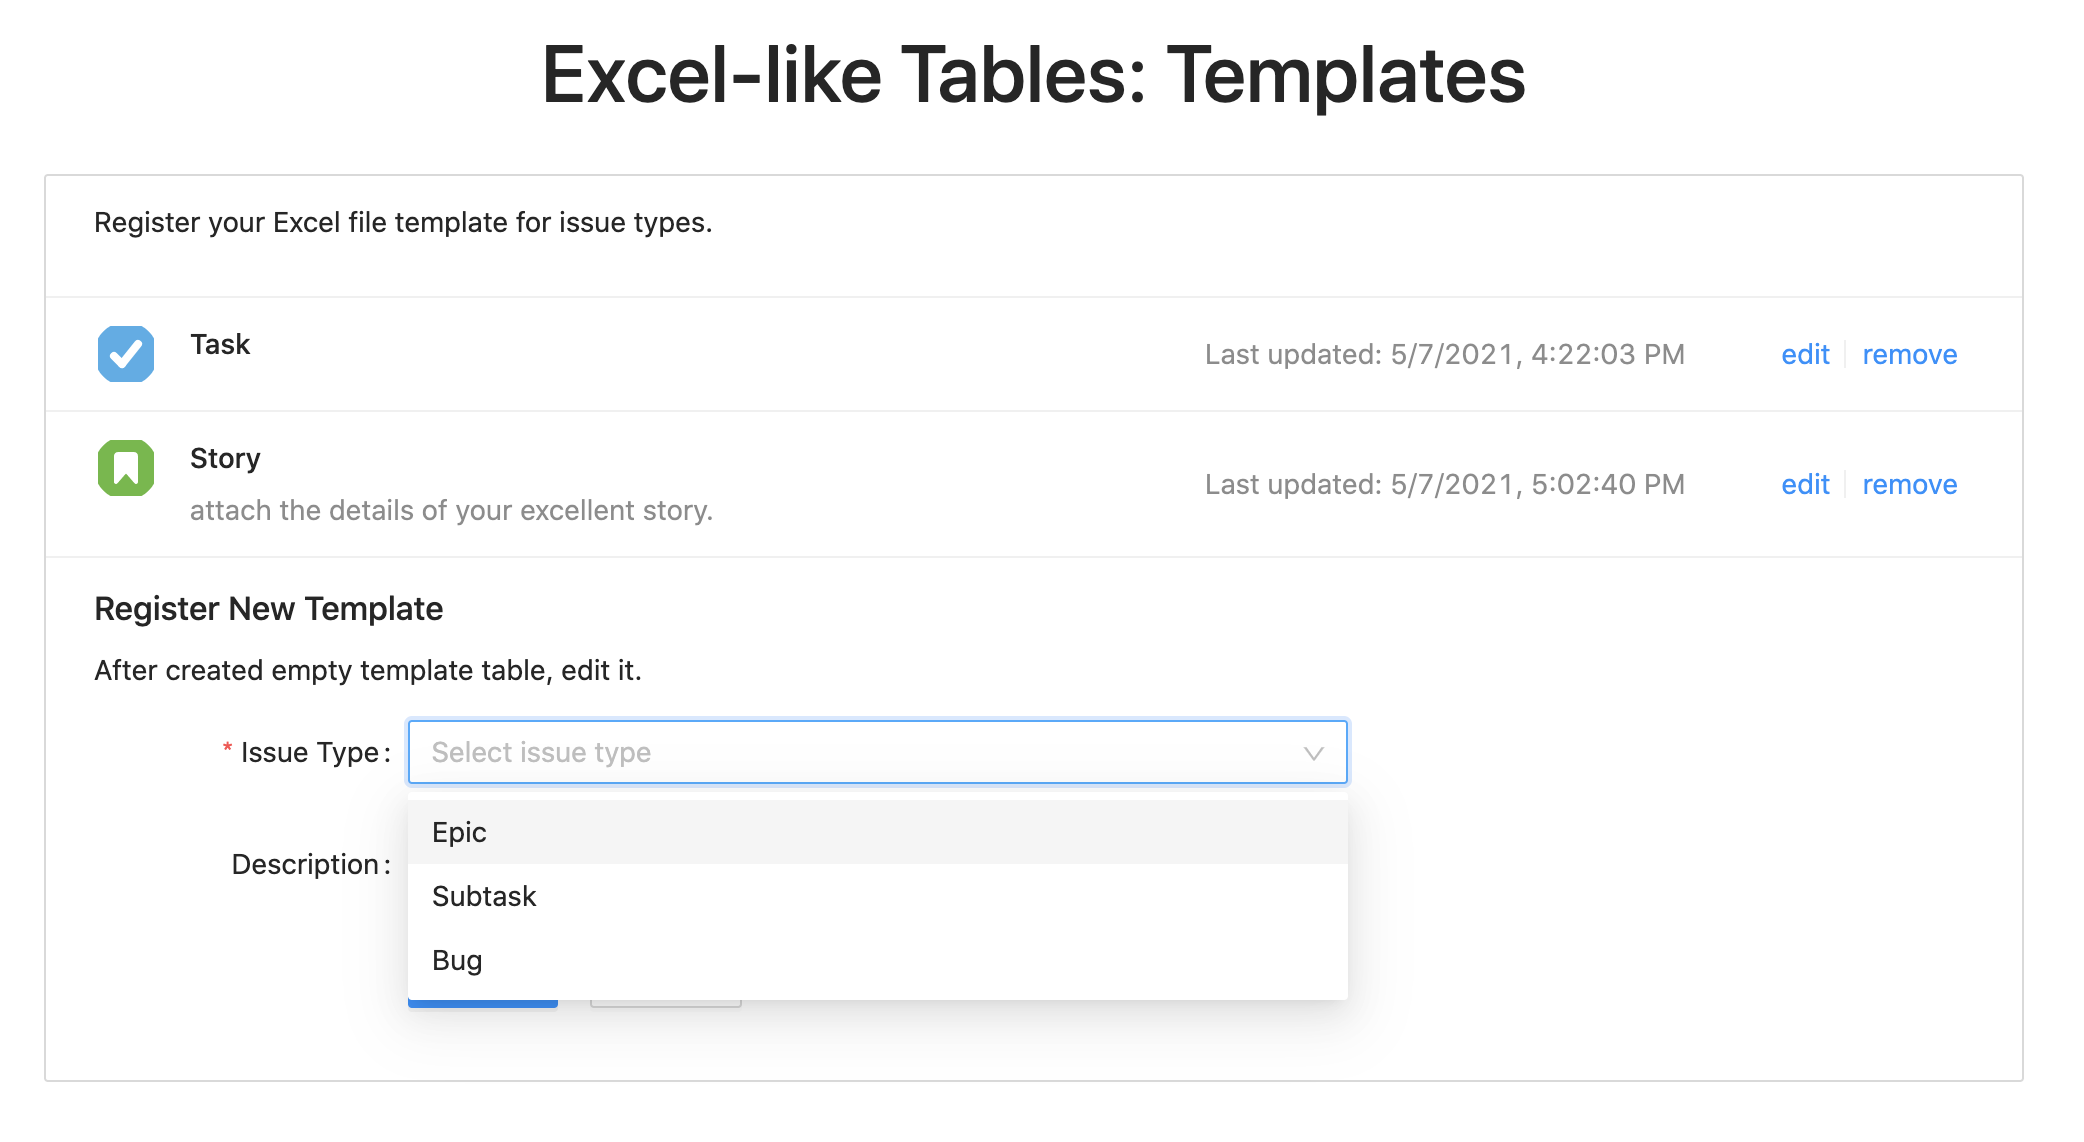Screen dimensions: 2084x1142
Task: Click the Story template name
Action: click(x=225, y=458)
